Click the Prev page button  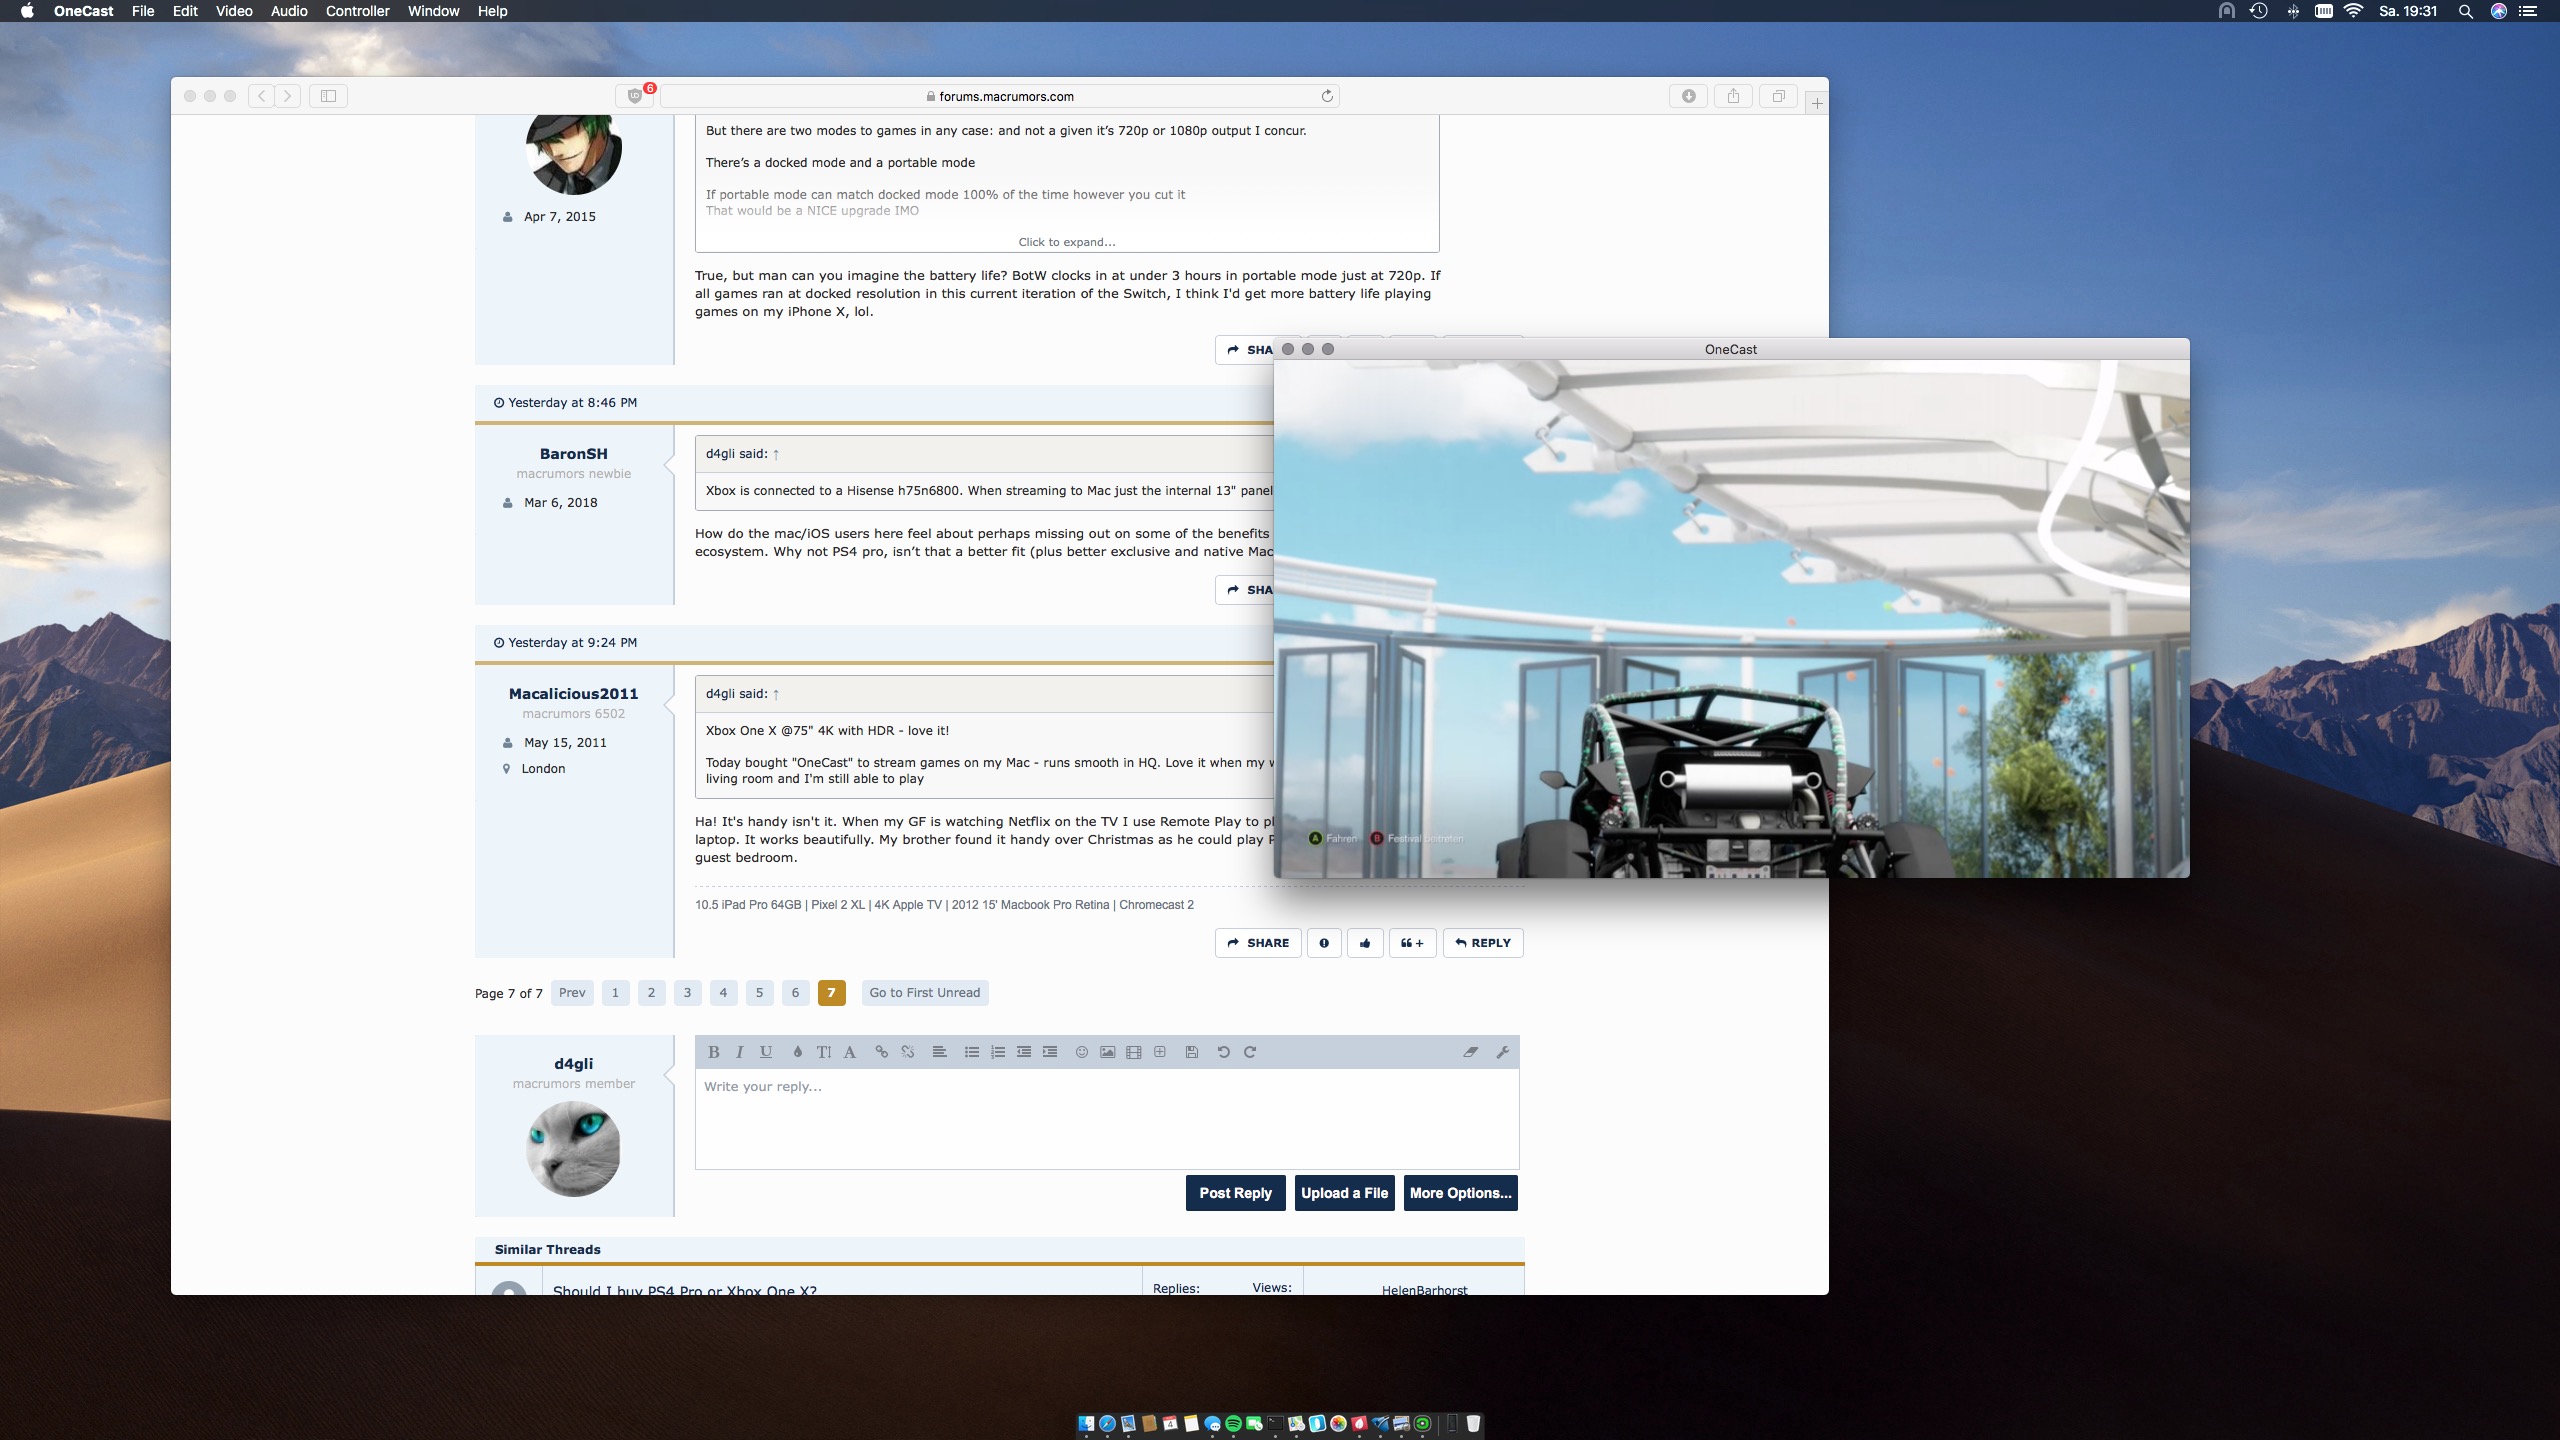[x=572, y=993]
